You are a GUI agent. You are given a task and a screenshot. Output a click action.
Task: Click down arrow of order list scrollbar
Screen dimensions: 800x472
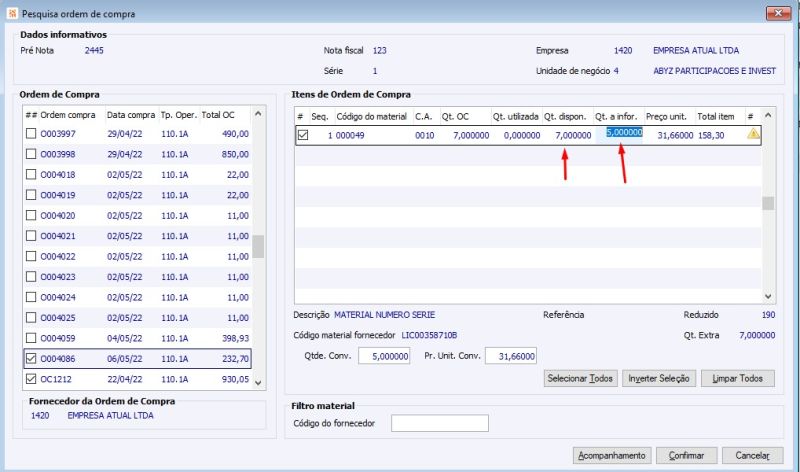(x=258, y=383)
